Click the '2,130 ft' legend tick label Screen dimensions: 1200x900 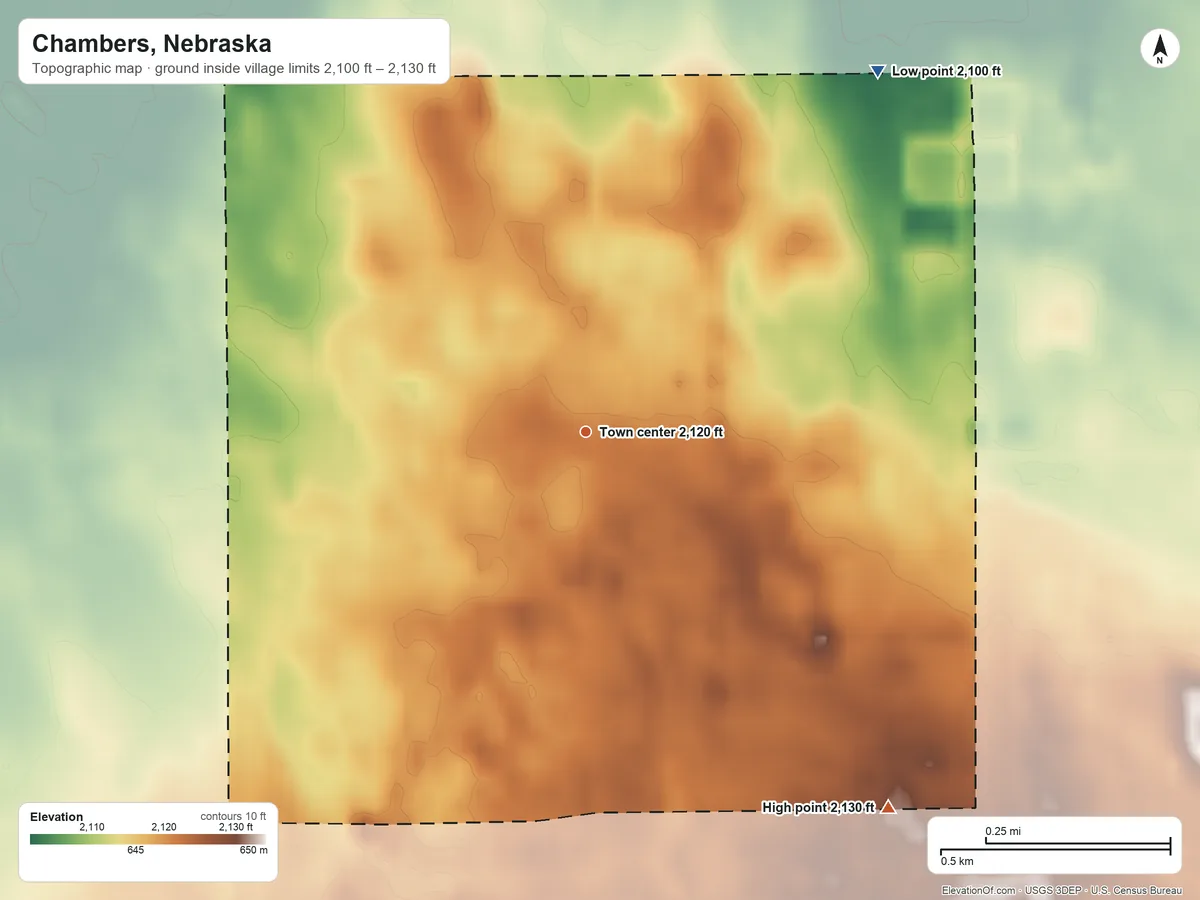click(236, 827)
